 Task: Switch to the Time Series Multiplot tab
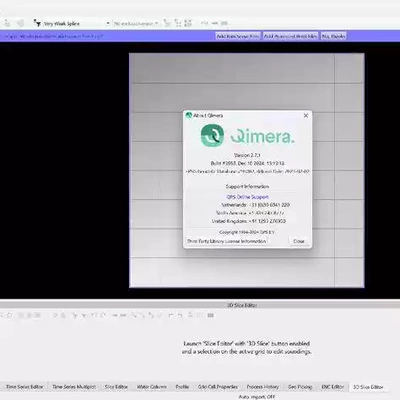point(74,387)
